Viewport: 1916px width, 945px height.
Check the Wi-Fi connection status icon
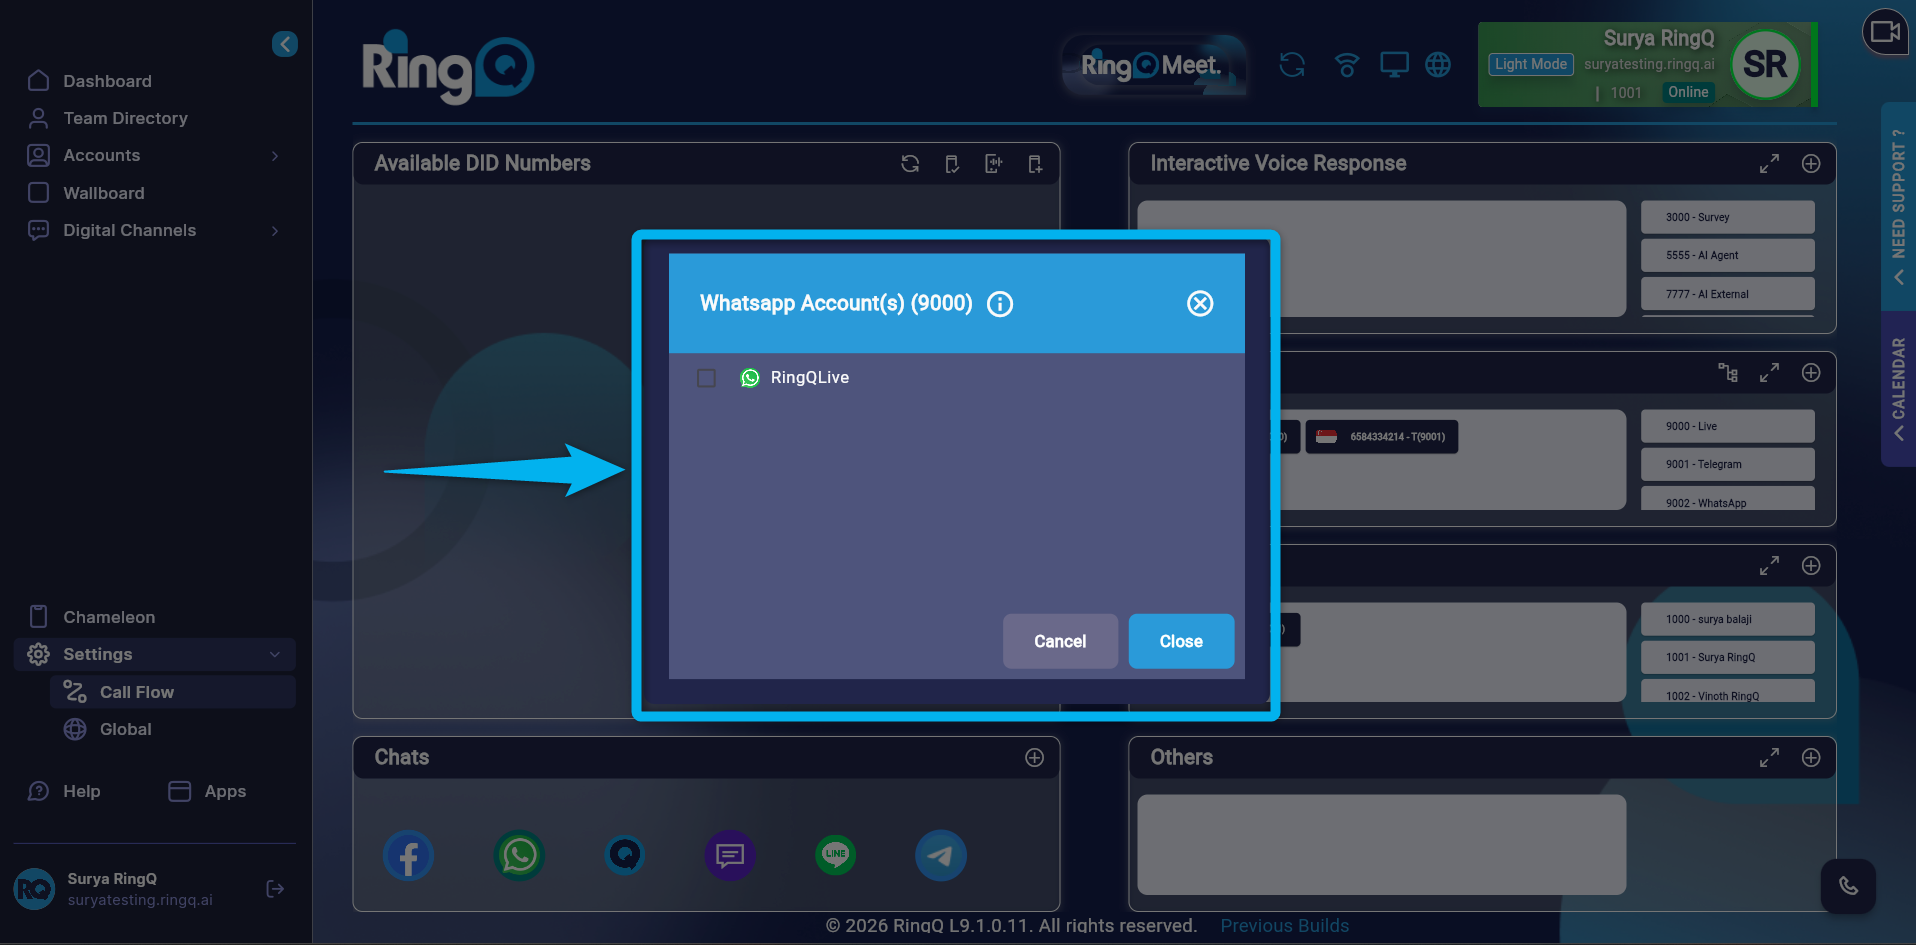tap(1347, 65)
